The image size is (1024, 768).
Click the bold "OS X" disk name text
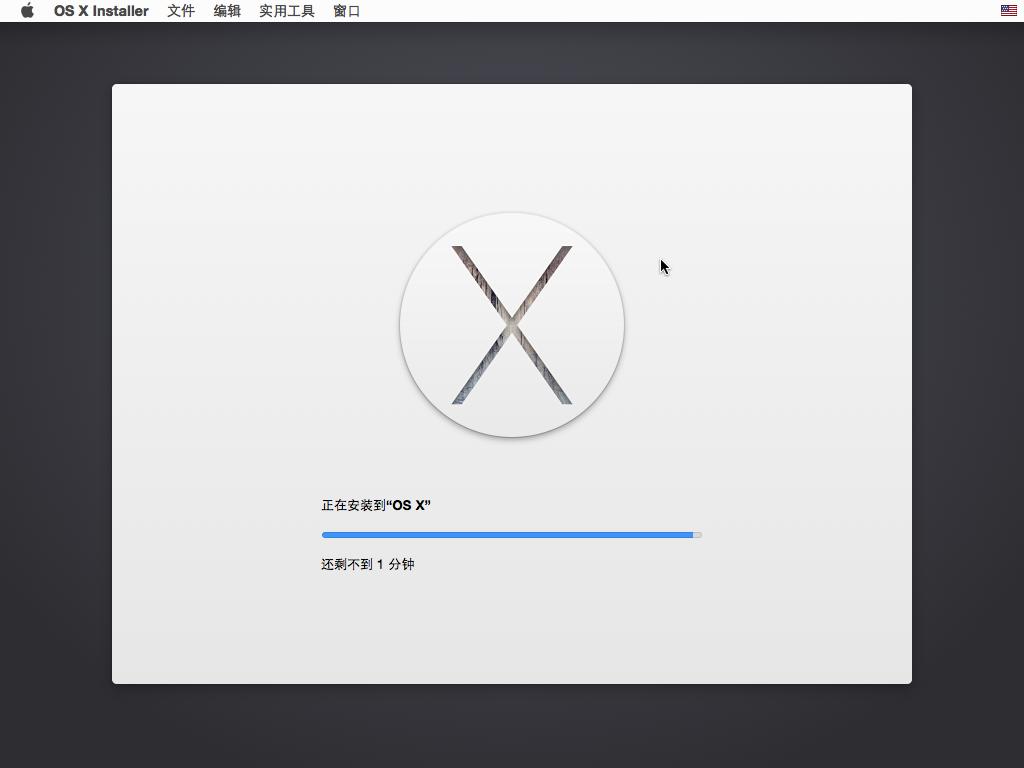pyautogui.click(x=409, y=505)
